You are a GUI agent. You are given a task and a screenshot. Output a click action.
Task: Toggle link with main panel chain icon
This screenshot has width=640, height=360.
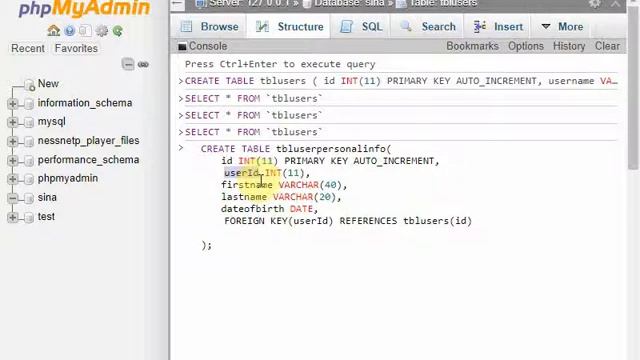tap(143, 64)
